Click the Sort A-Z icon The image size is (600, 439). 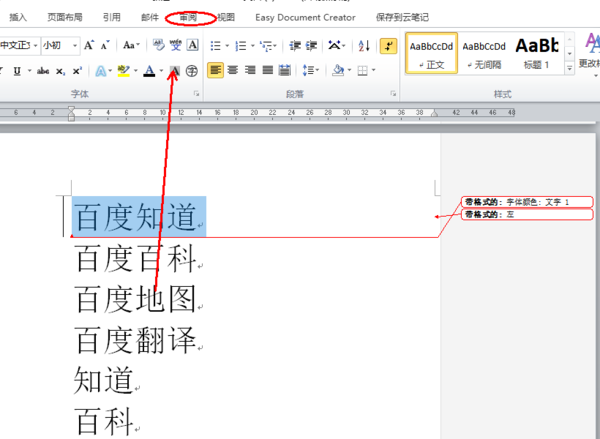click(364, 46)
